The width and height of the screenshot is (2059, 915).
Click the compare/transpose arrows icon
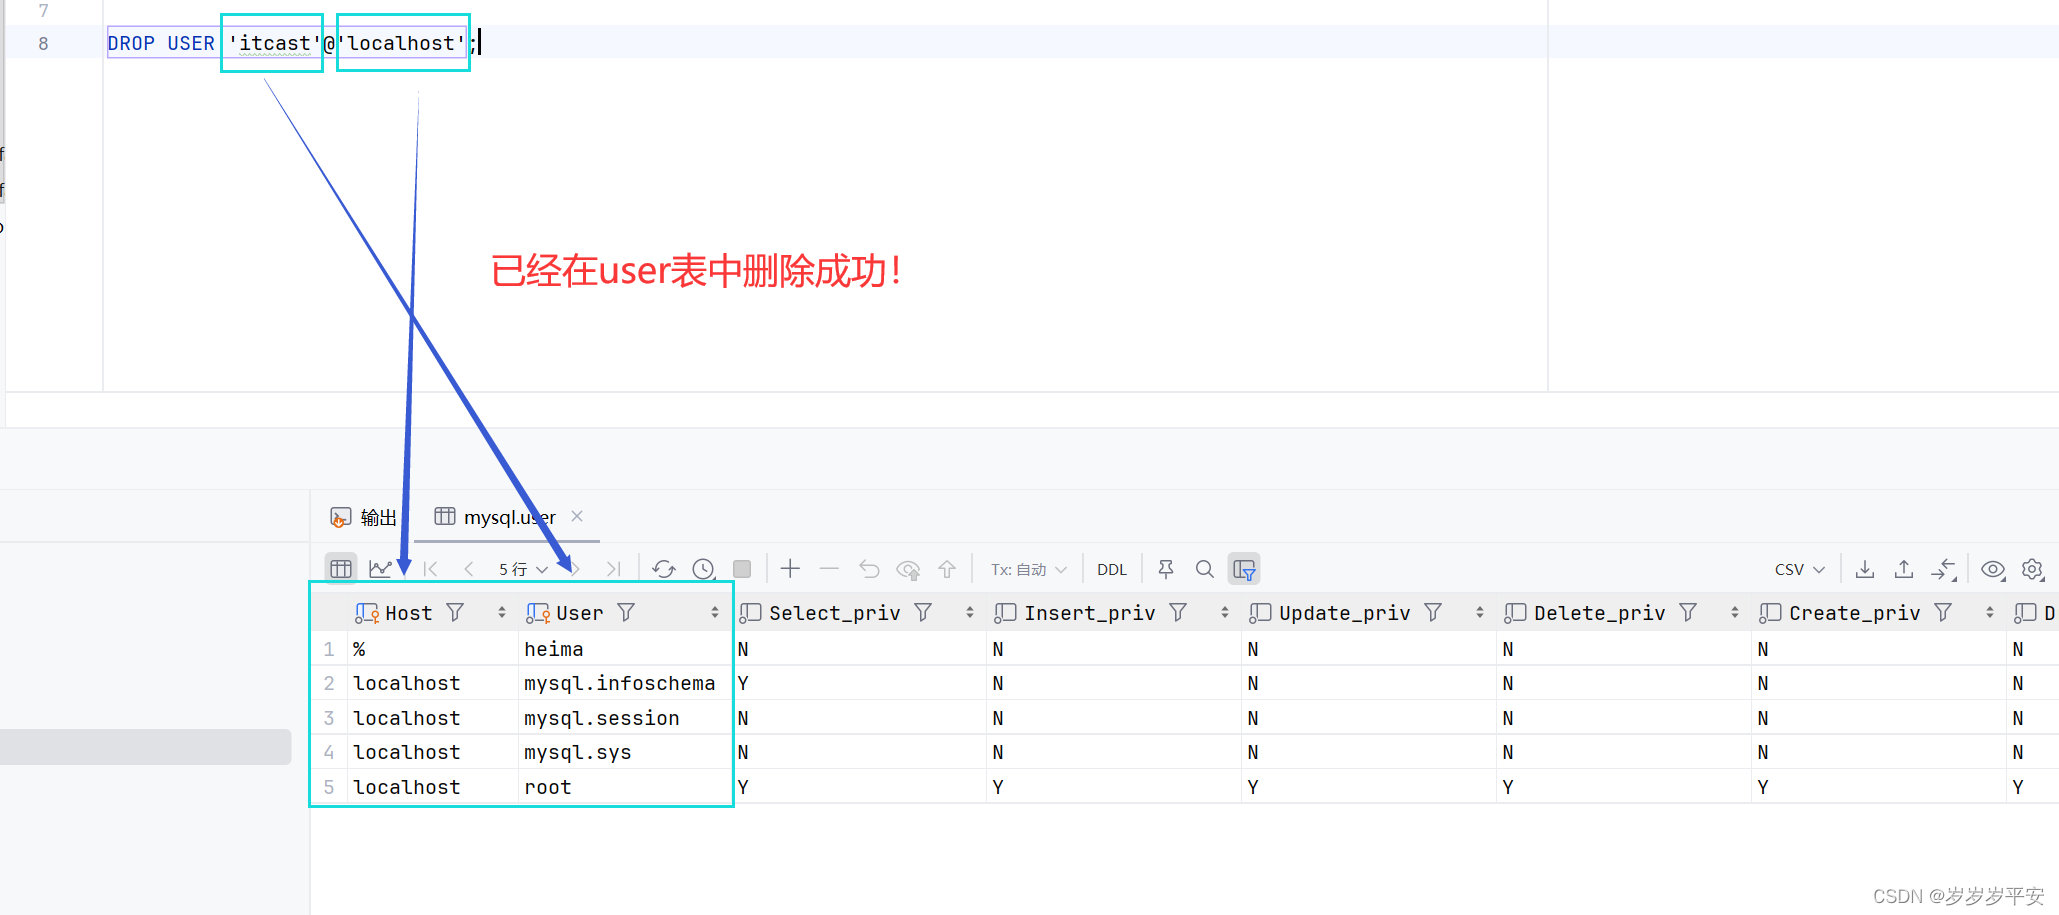[1944, 569]
